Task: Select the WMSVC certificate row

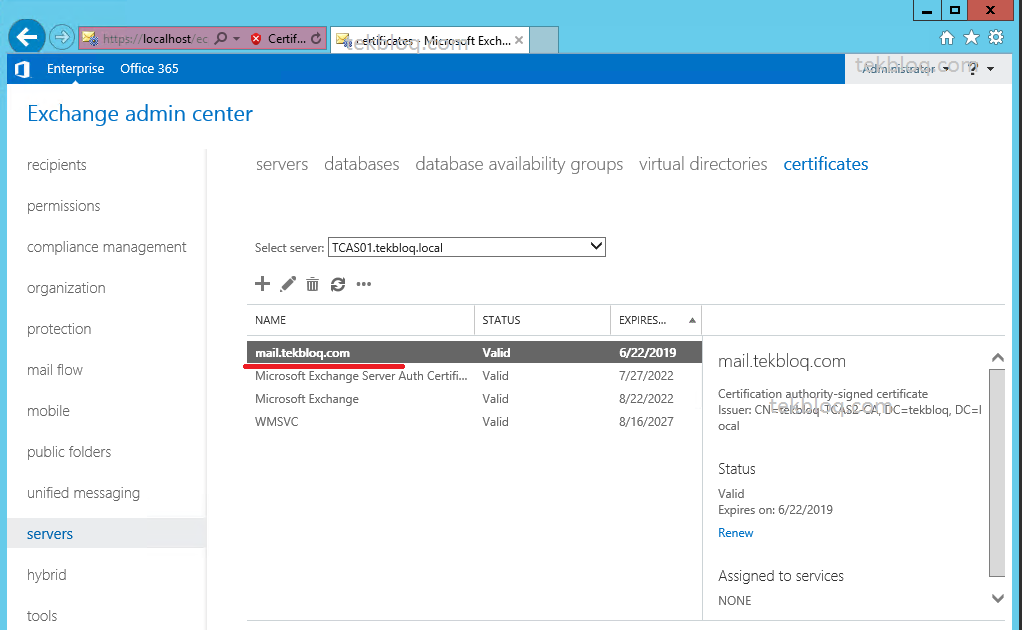Action: (x=474, y=422)
